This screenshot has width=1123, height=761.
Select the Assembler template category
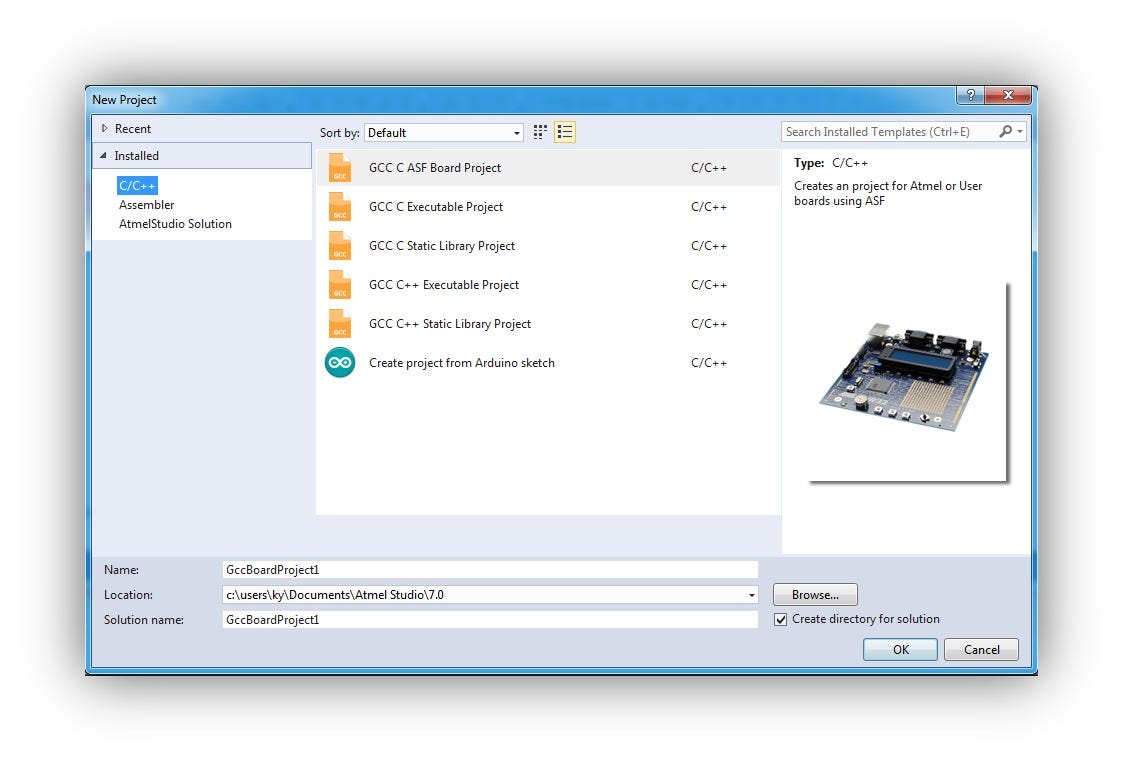146,205
